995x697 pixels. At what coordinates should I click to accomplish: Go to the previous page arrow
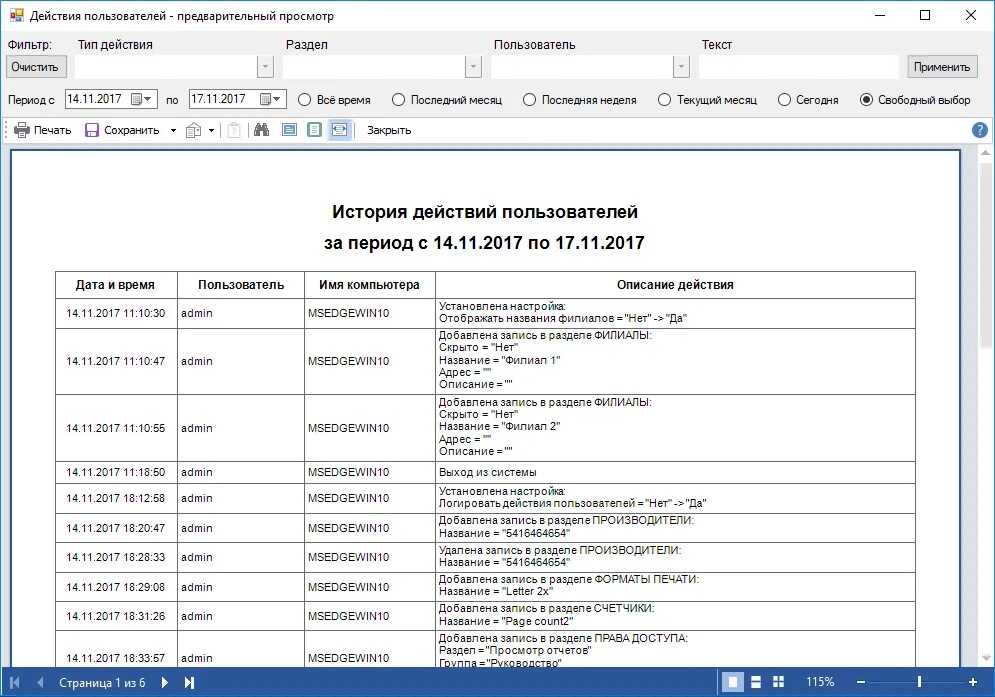click(39, 682)
